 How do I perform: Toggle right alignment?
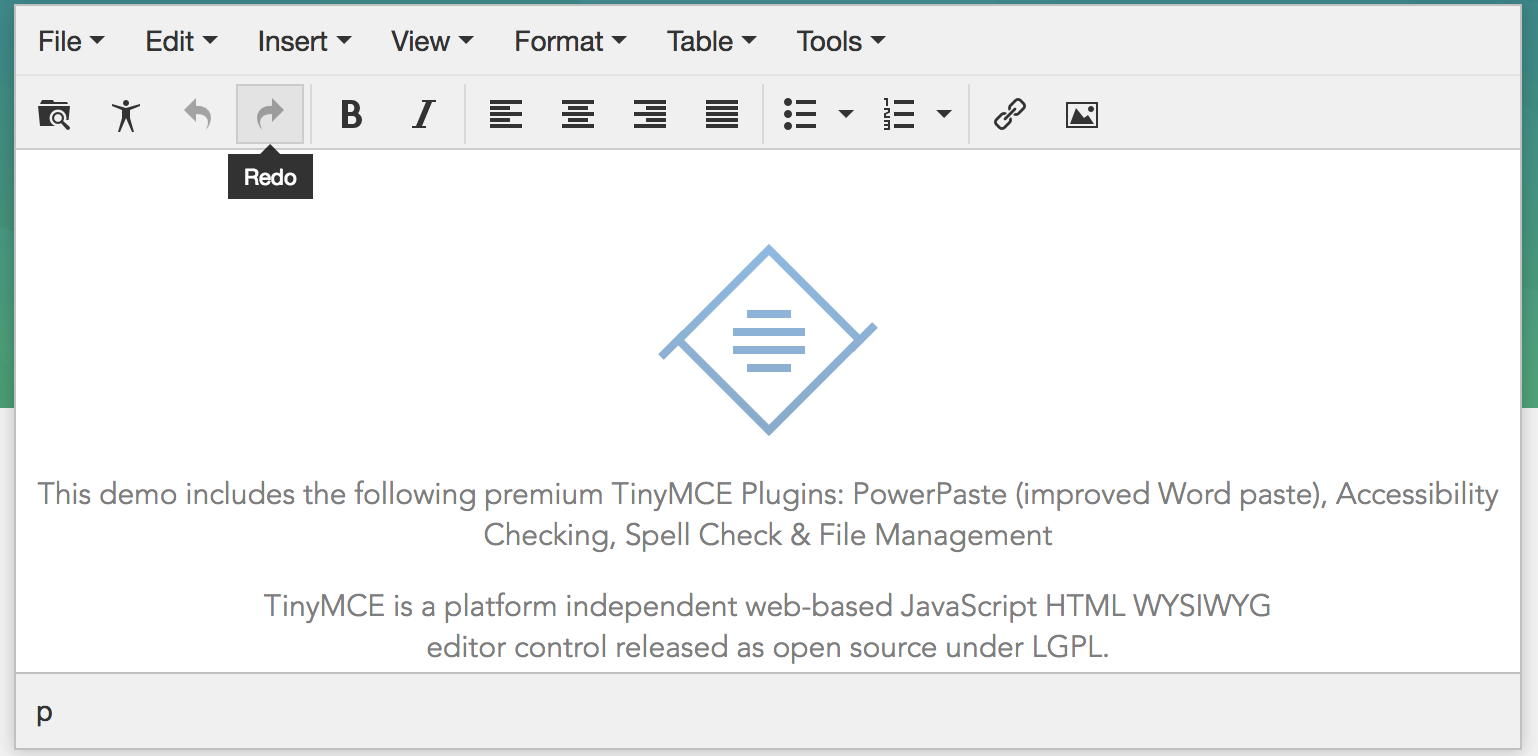coord(650,115)
